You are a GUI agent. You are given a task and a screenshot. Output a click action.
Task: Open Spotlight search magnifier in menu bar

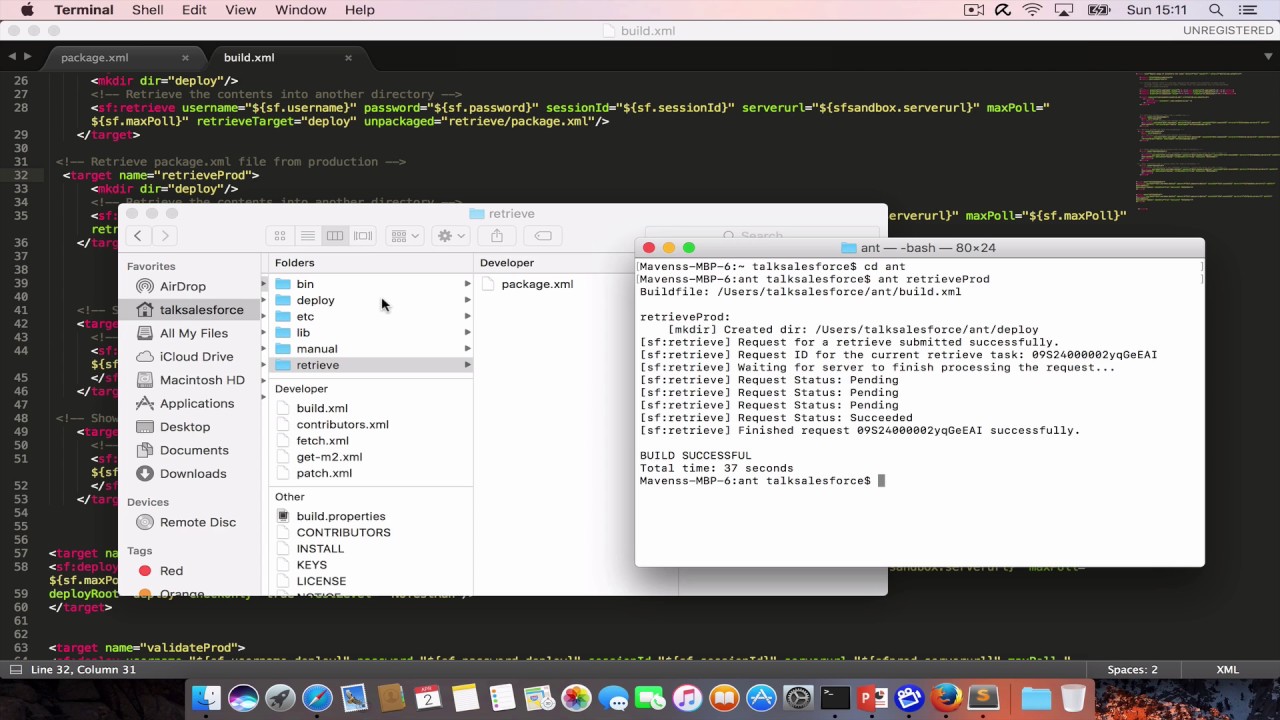click(x=1216, y=10)
